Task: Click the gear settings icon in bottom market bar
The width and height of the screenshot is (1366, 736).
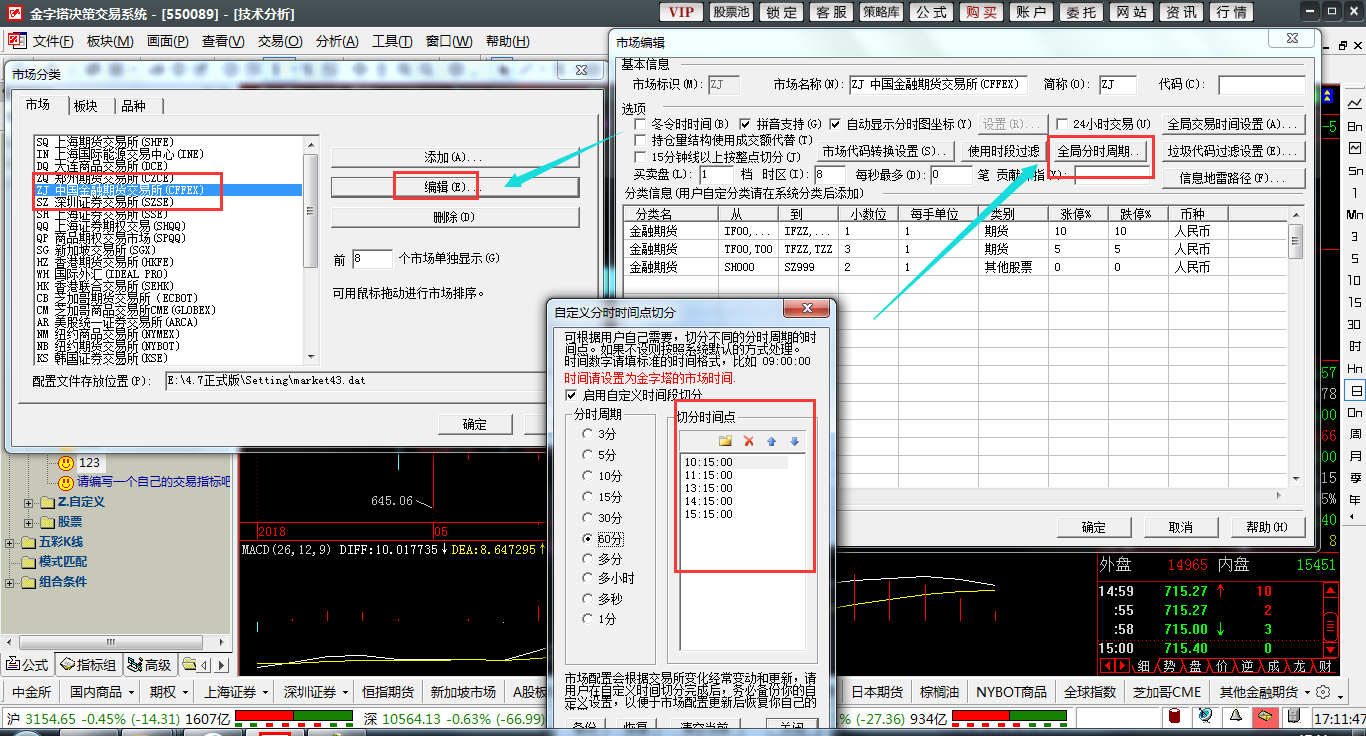Action: 1324,692
